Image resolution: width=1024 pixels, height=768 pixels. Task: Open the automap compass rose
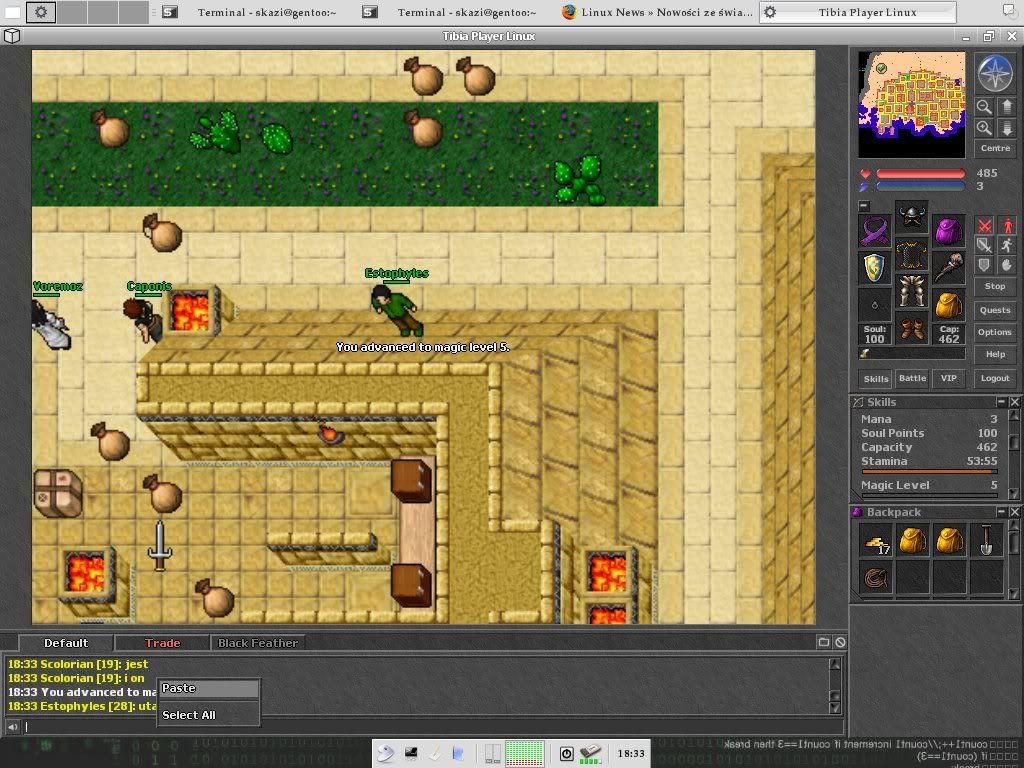pos(995,73)
